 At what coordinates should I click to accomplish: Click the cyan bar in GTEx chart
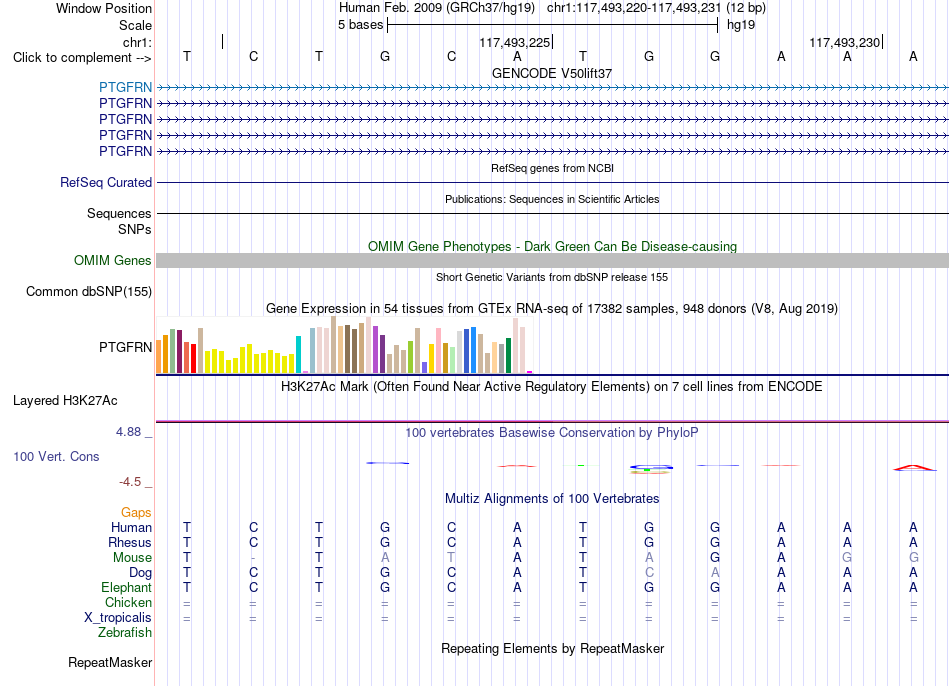[x=298, y=355]
